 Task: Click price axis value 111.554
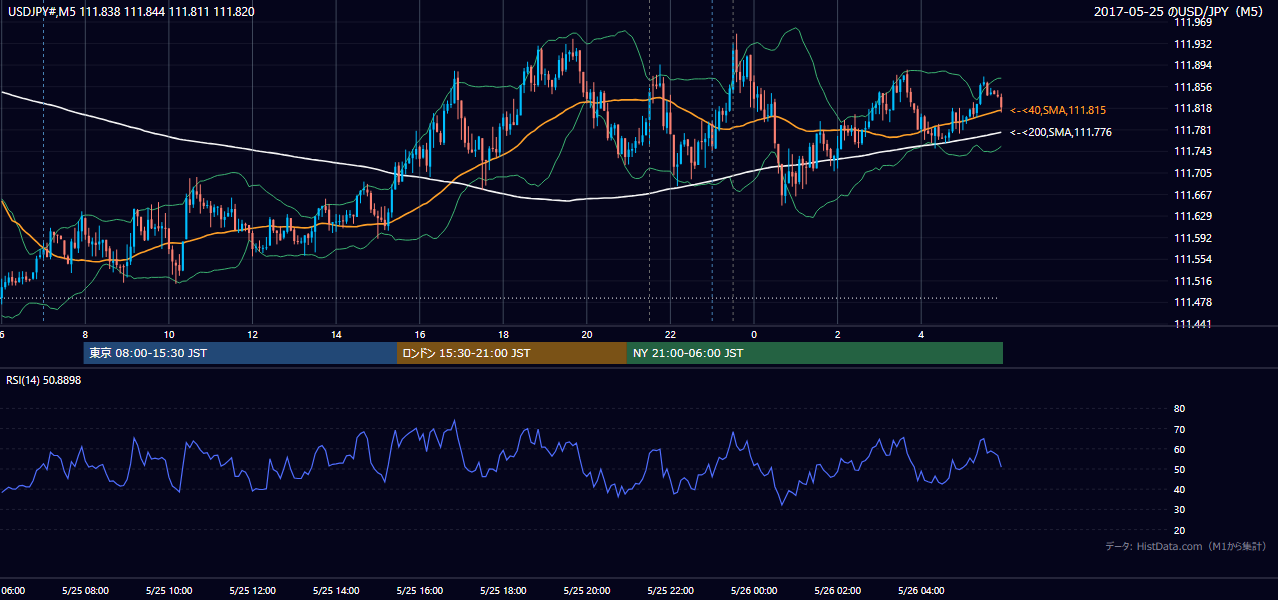[x=1194, y=259]
